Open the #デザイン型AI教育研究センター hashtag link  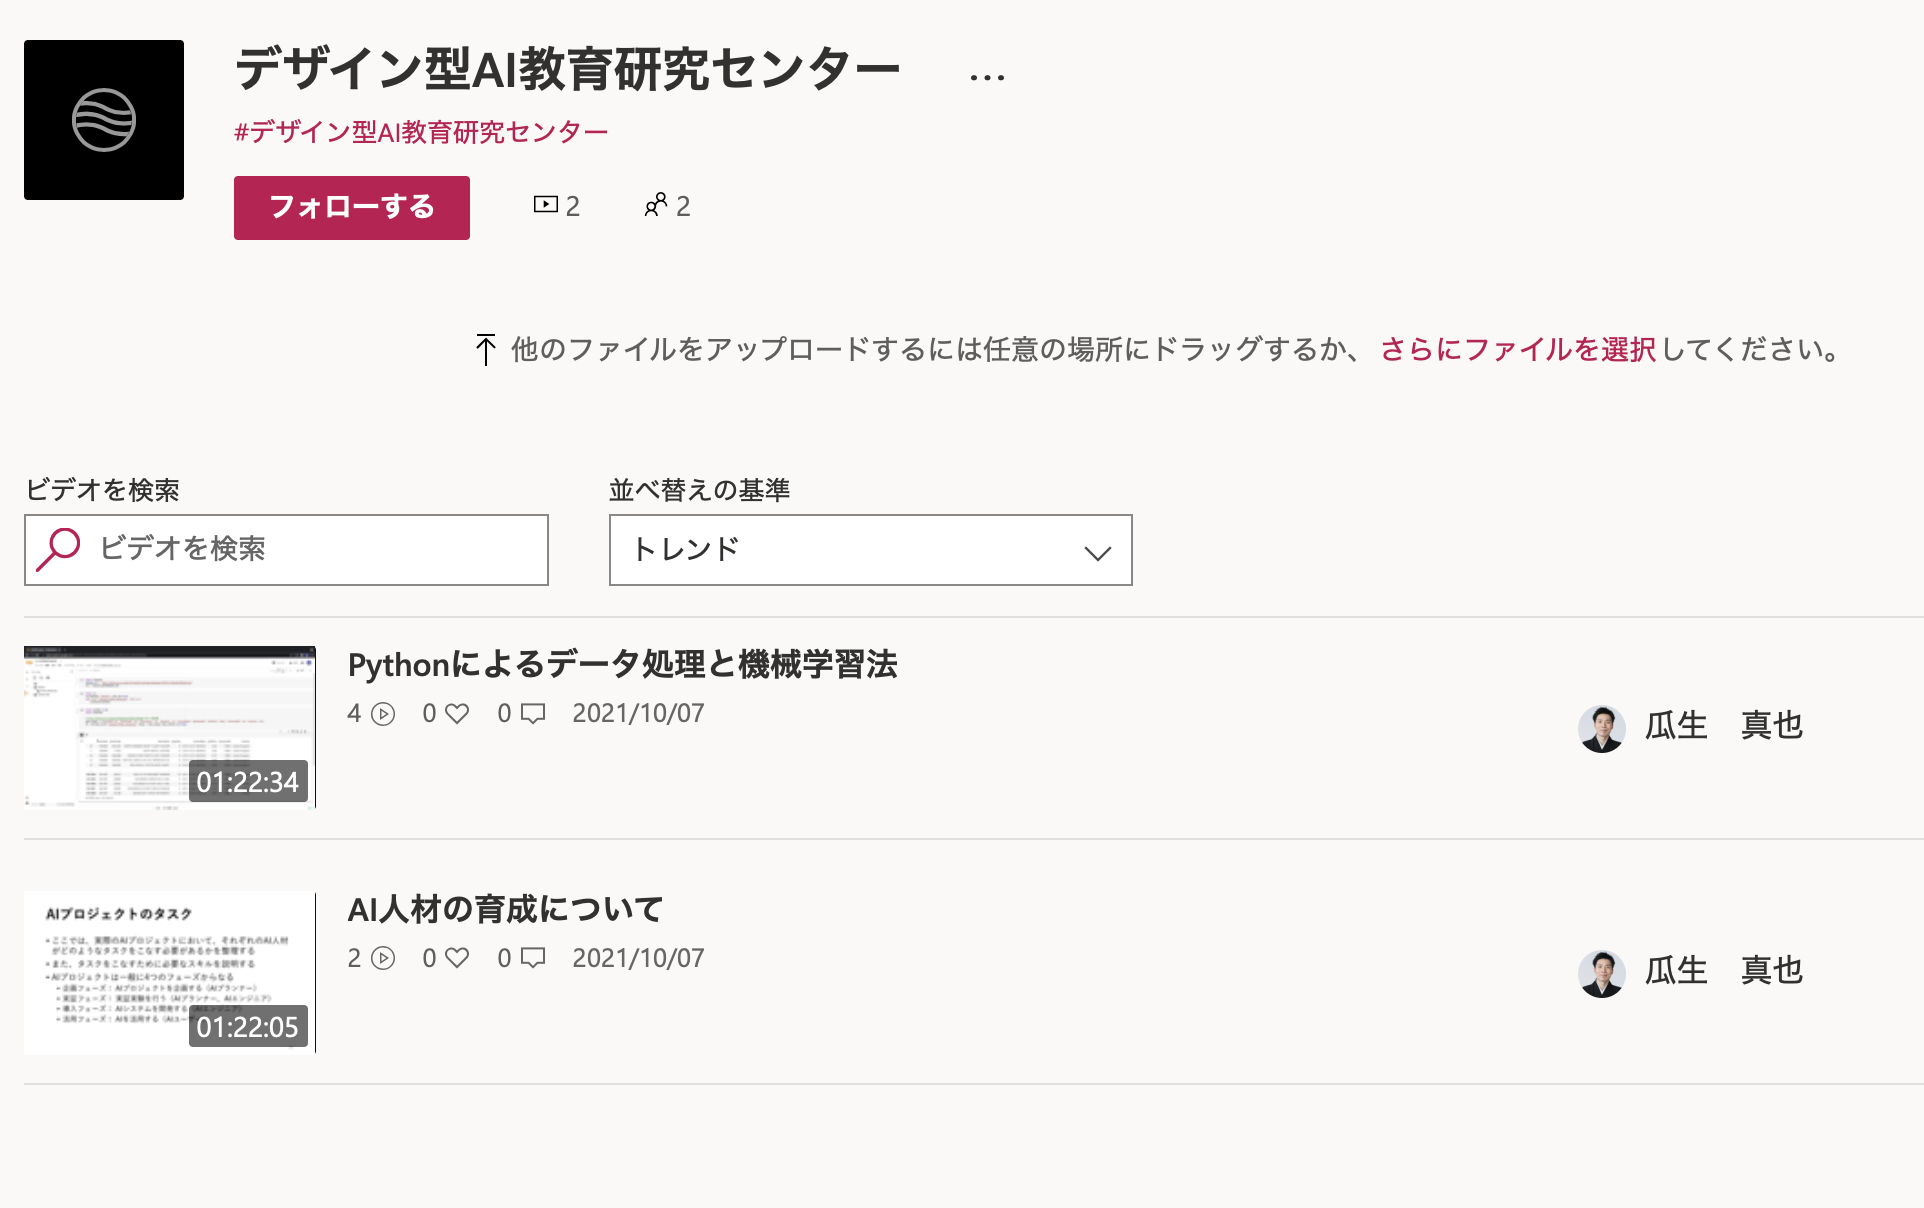click(x=421, y=132)
